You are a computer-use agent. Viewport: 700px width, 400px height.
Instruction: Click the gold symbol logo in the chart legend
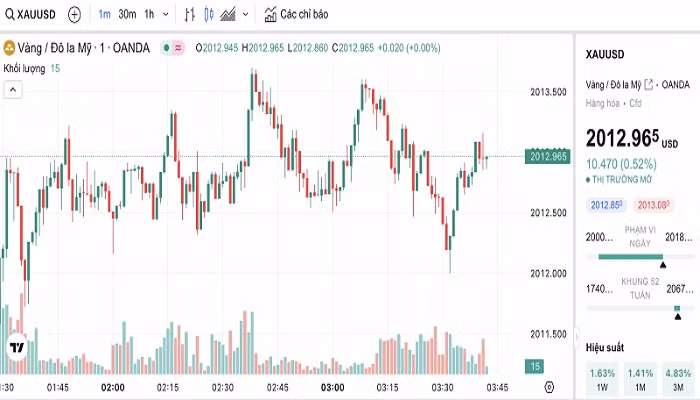(x=9, y=47)
